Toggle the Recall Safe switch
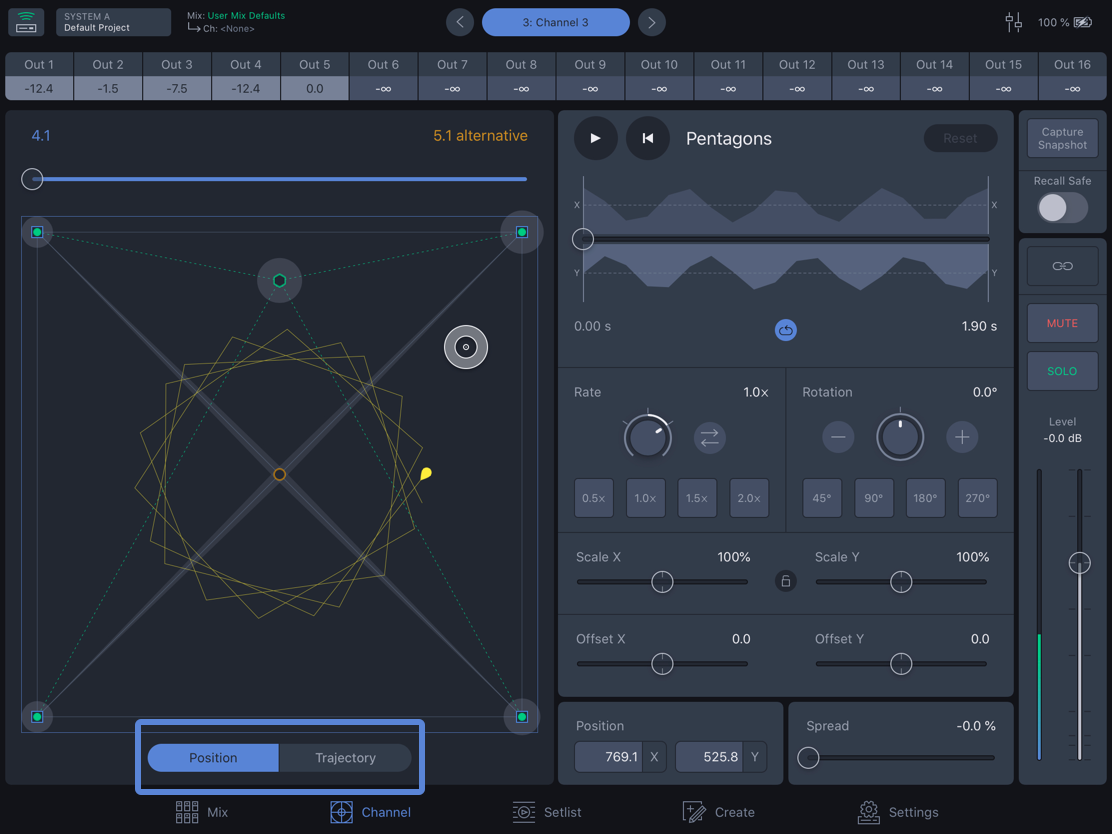The width and height of the screenshot is (1112, 834). 1062,208
